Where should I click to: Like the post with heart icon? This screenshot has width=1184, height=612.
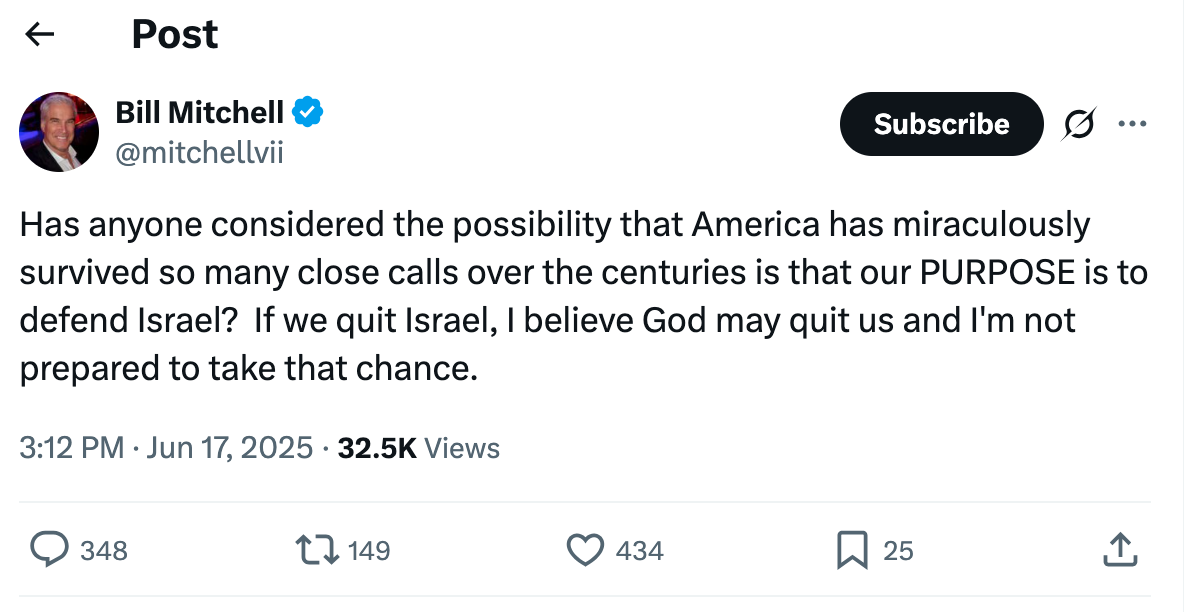pos(585,550)
